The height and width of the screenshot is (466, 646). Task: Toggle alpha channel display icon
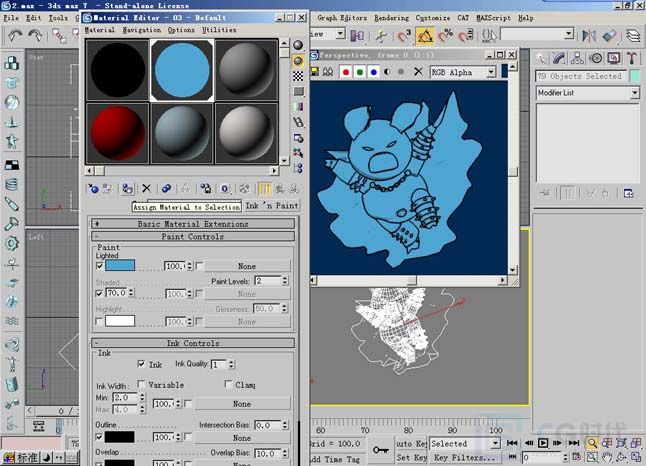pos(387,72)
